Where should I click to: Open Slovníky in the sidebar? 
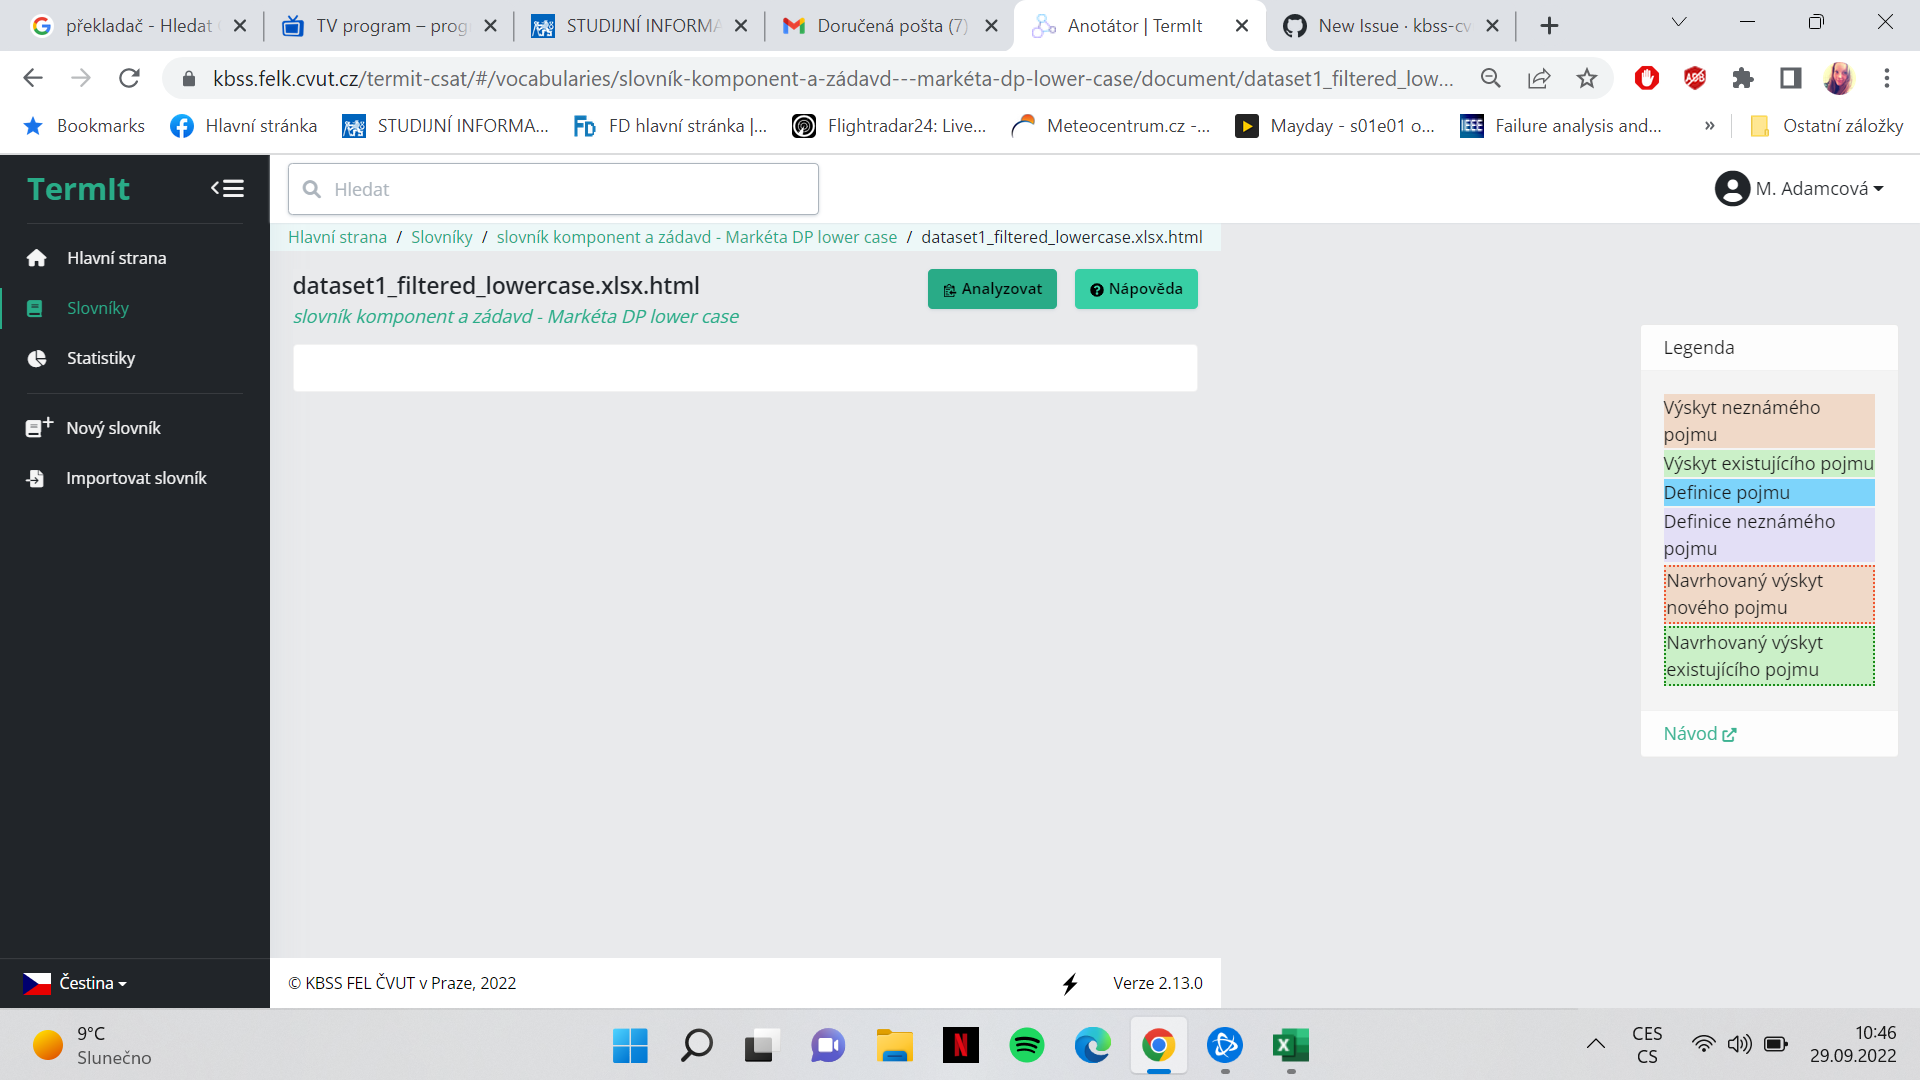click(98, 308)
